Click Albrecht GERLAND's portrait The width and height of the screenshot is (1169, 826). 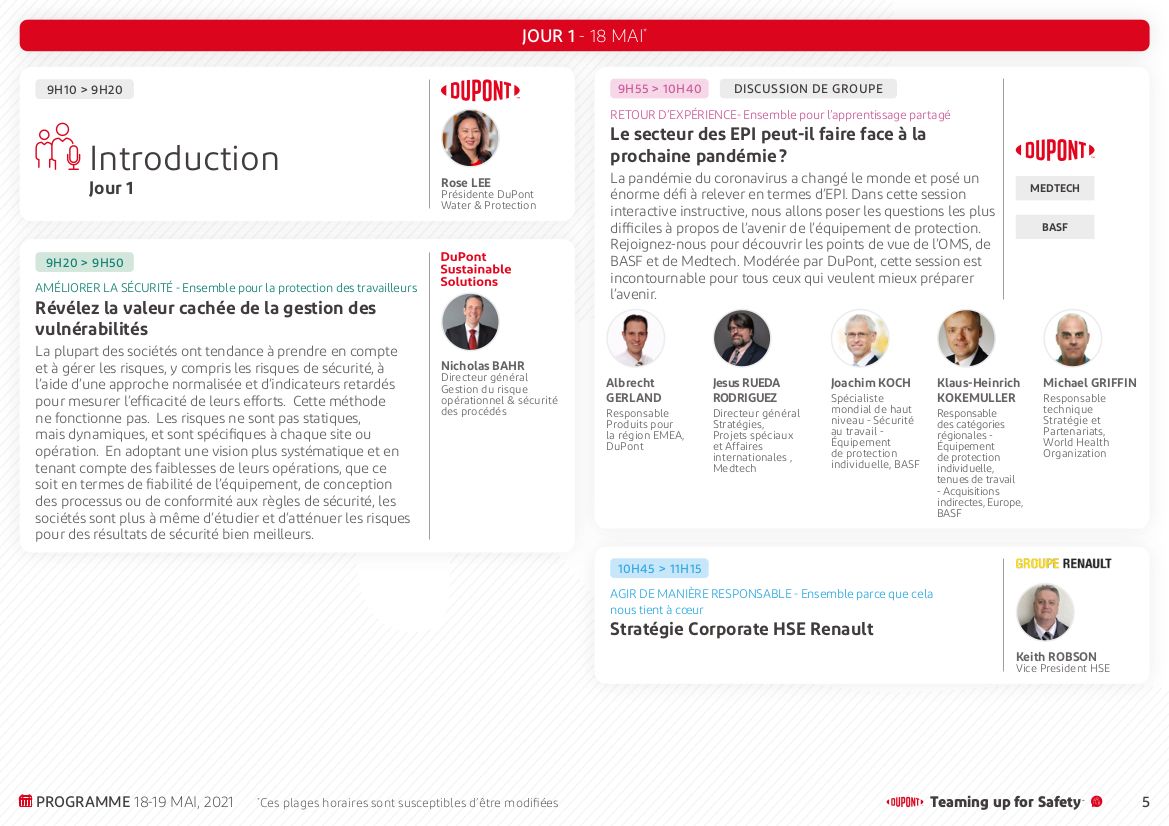pos(635,338)
